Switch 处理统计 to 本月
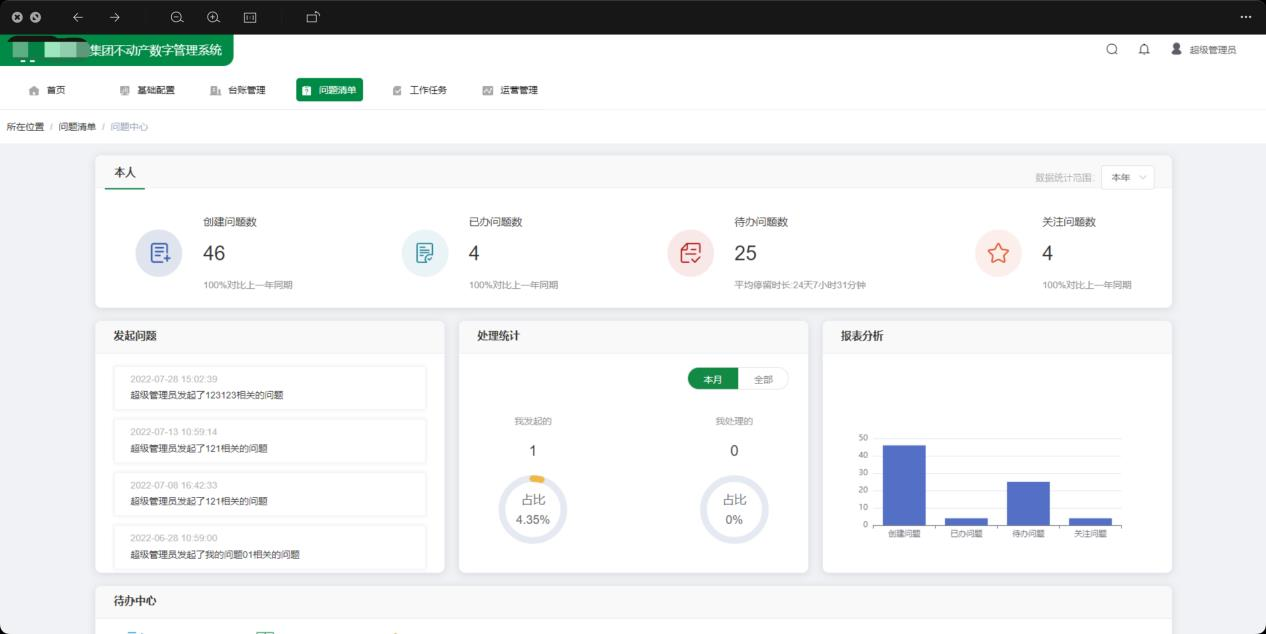1266x634 pixels. tap(713, 380)
